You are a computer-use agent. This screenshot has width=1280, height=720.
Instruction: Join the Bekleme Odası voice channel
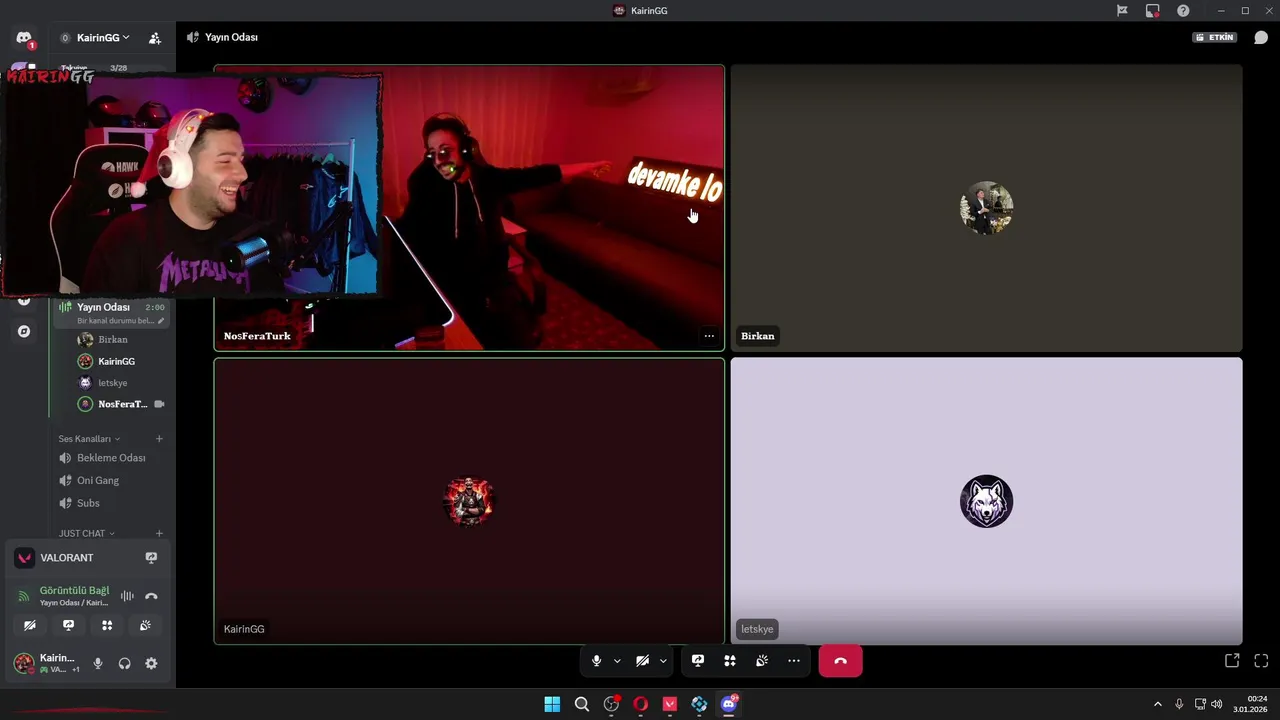coord(110,458)
